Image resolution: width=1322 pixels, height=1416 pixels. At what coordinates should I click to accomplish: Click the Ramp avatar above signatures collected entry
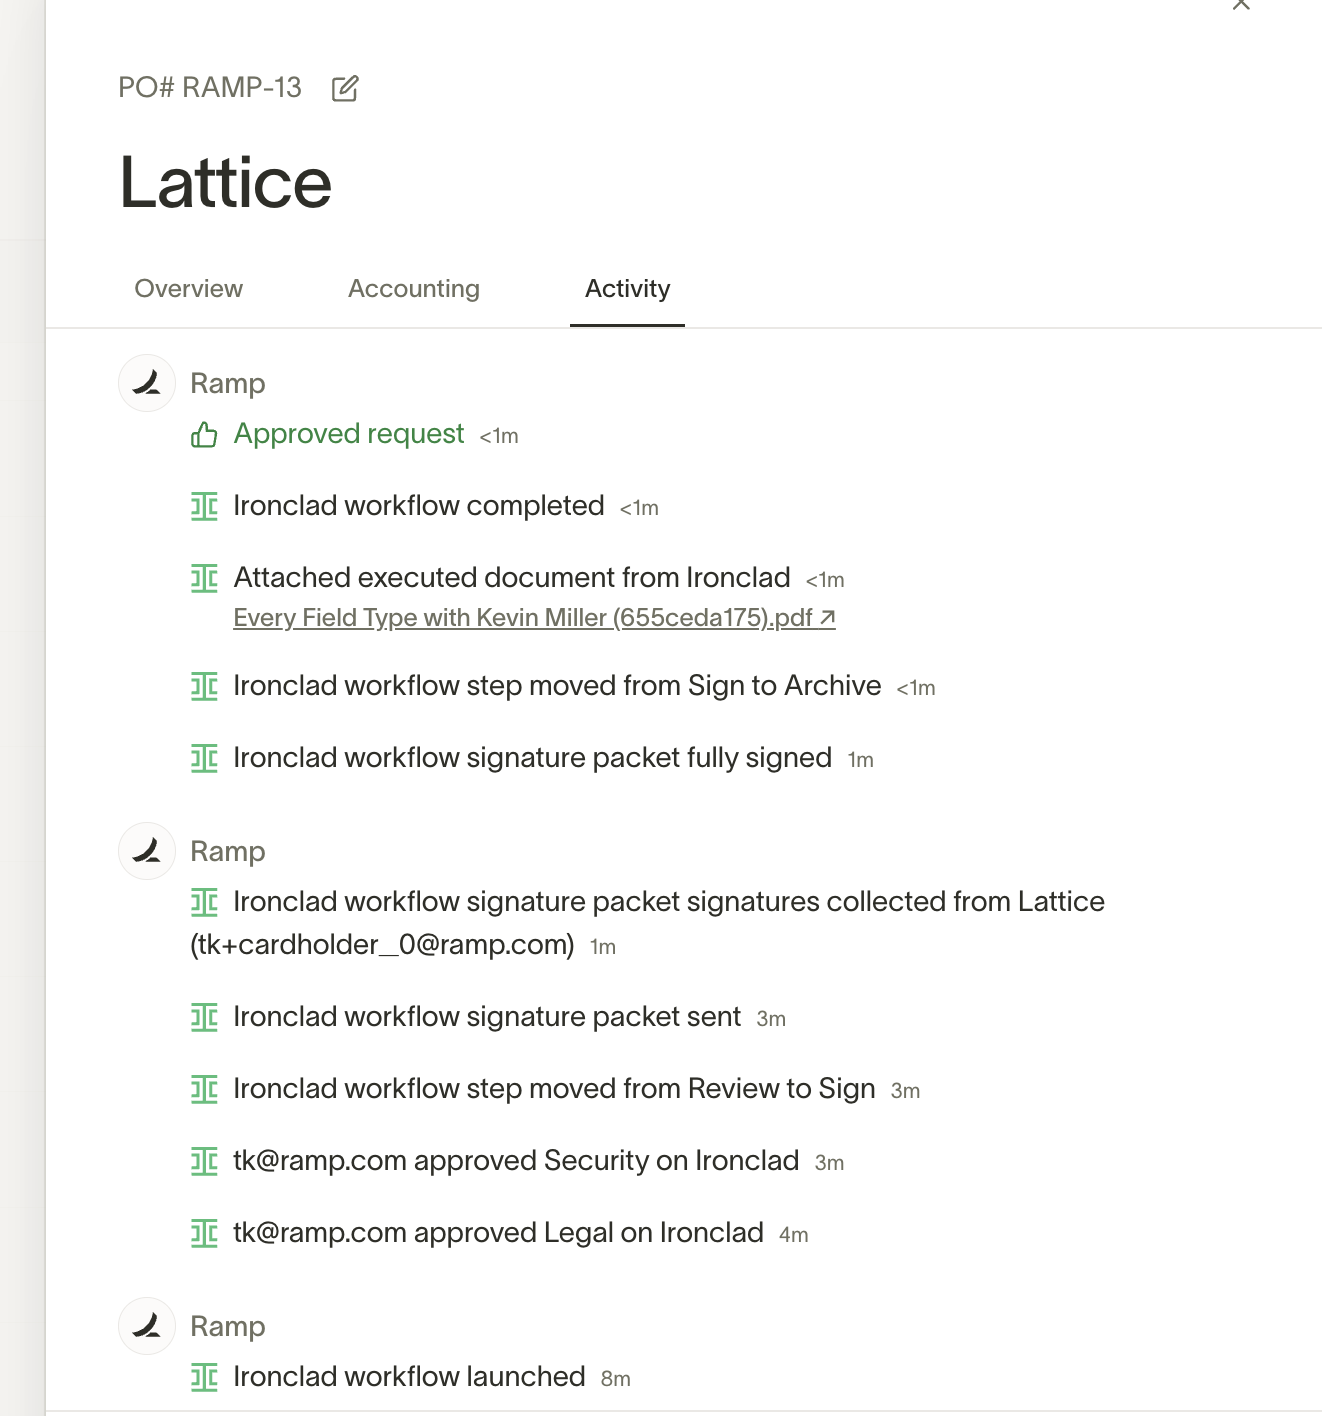(x=147, y=851)
